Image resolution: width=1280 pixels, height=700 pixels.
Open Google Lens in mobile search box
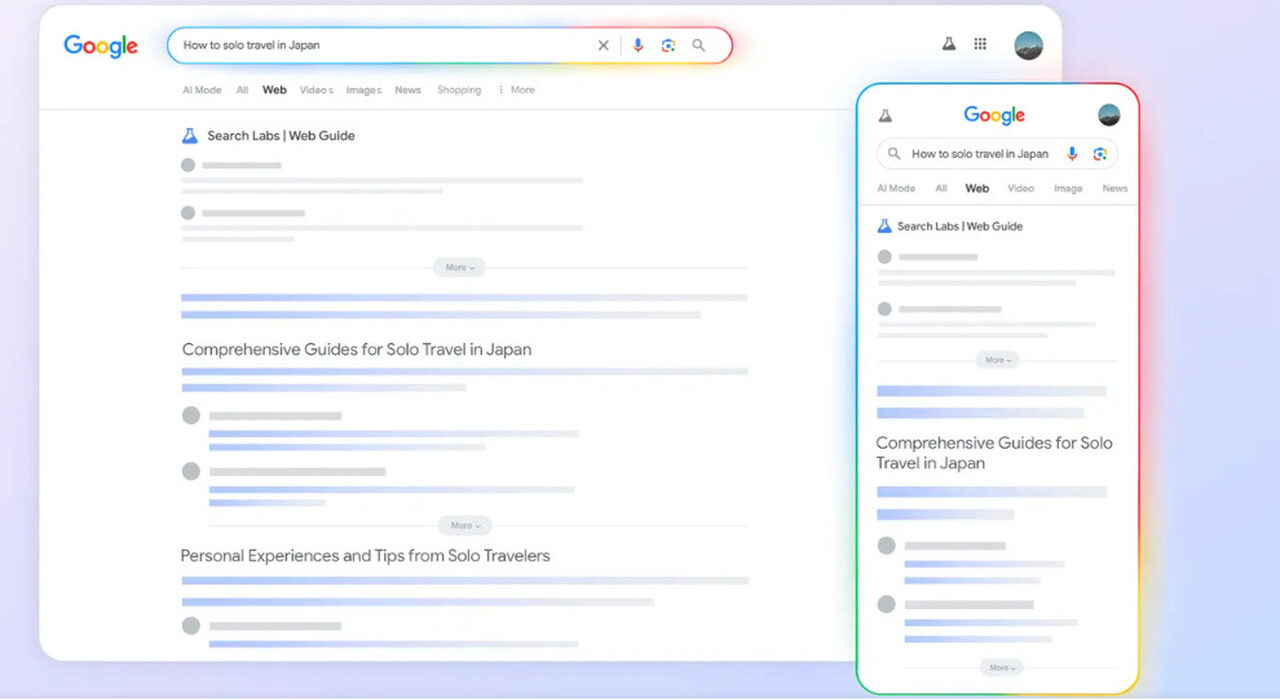click(x=1100, y=154)
